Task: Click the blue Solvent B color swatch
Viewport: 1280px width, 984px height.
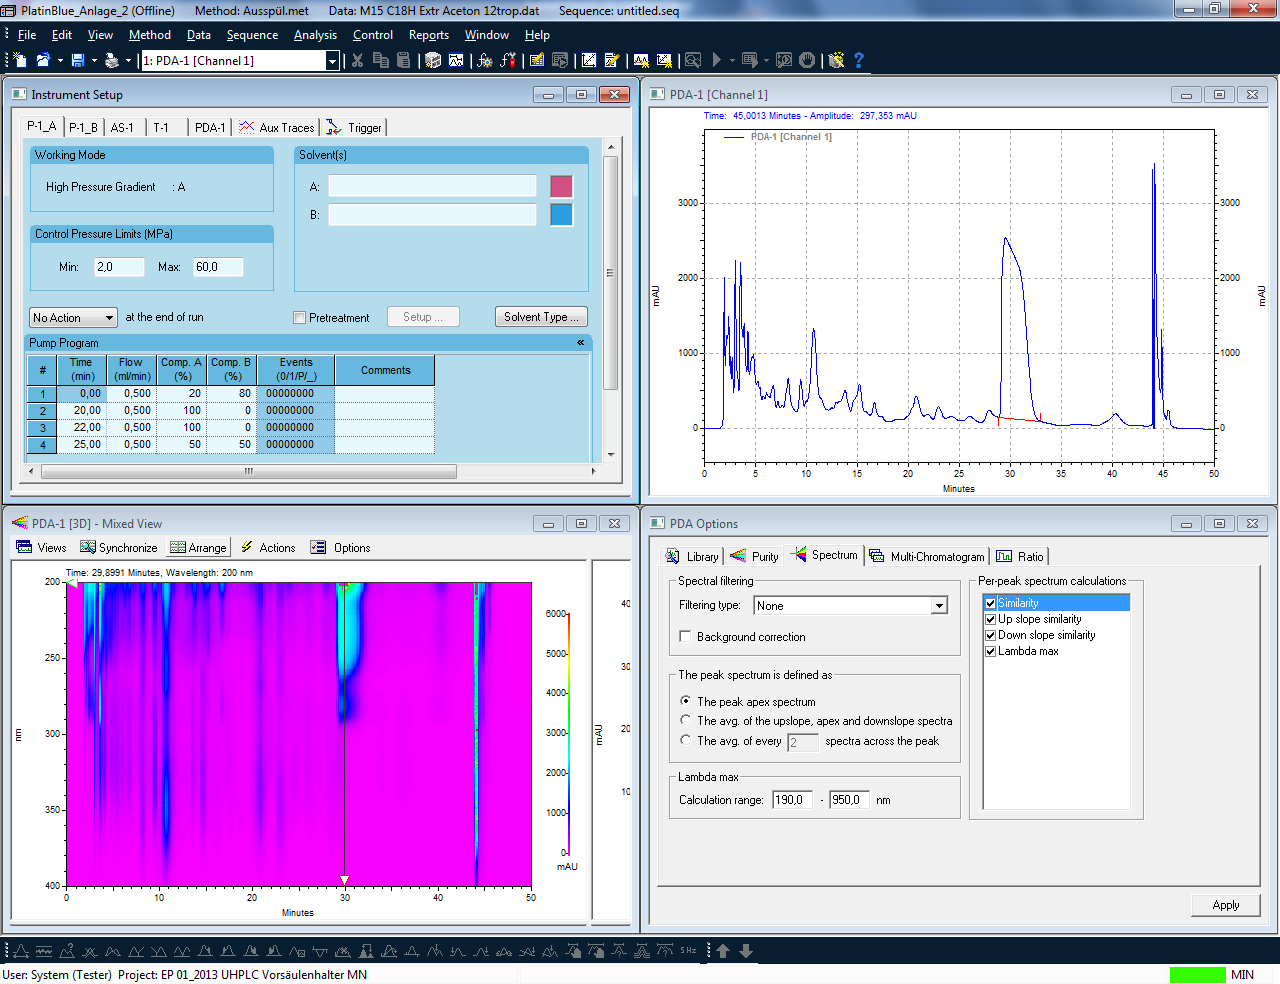Action: [x=561, y=215]
